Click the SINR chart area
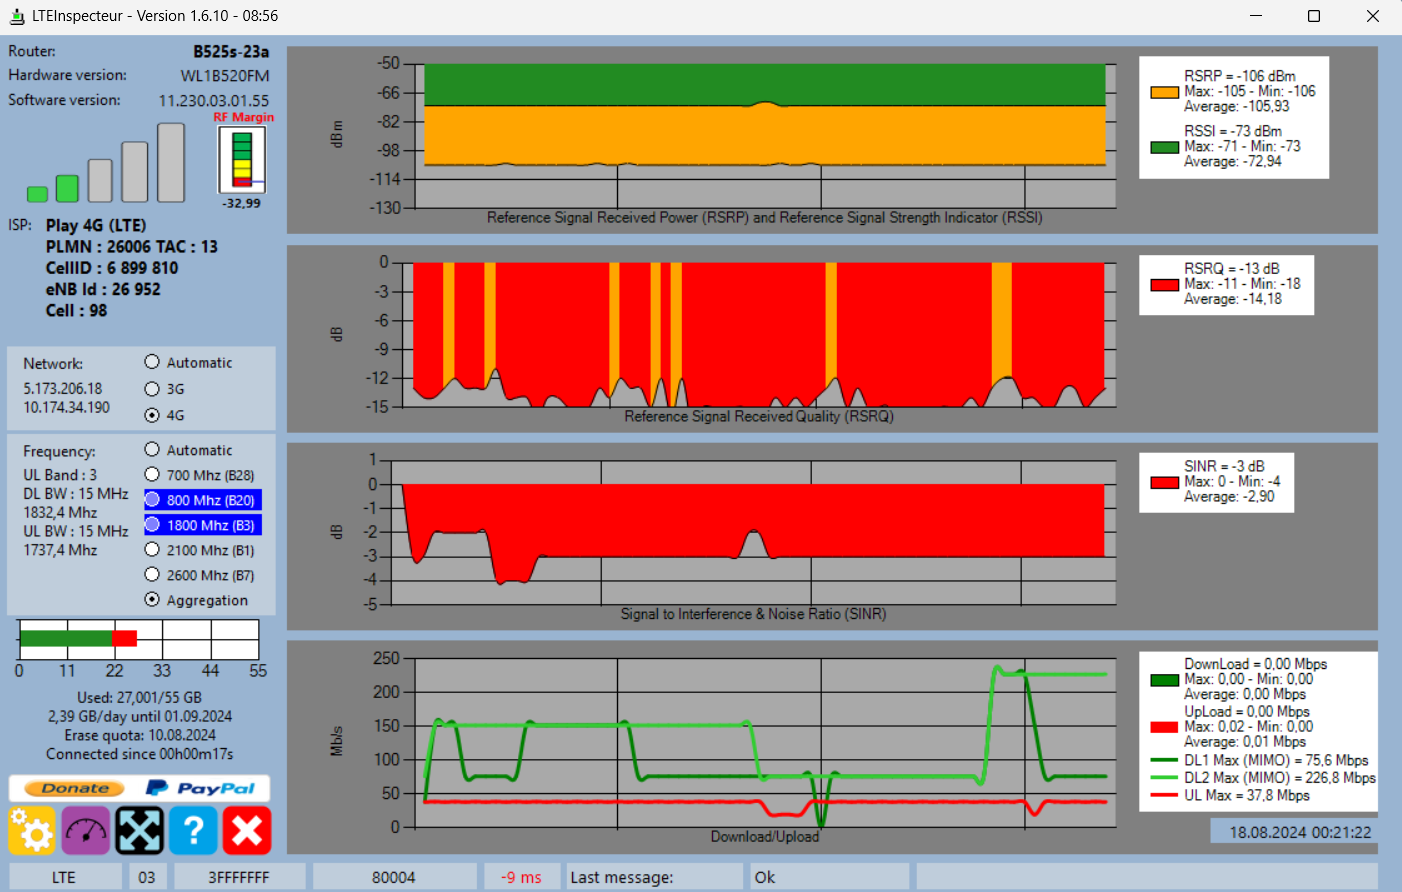The width and height of the screenshot is (1402, 892). [754, 532]
